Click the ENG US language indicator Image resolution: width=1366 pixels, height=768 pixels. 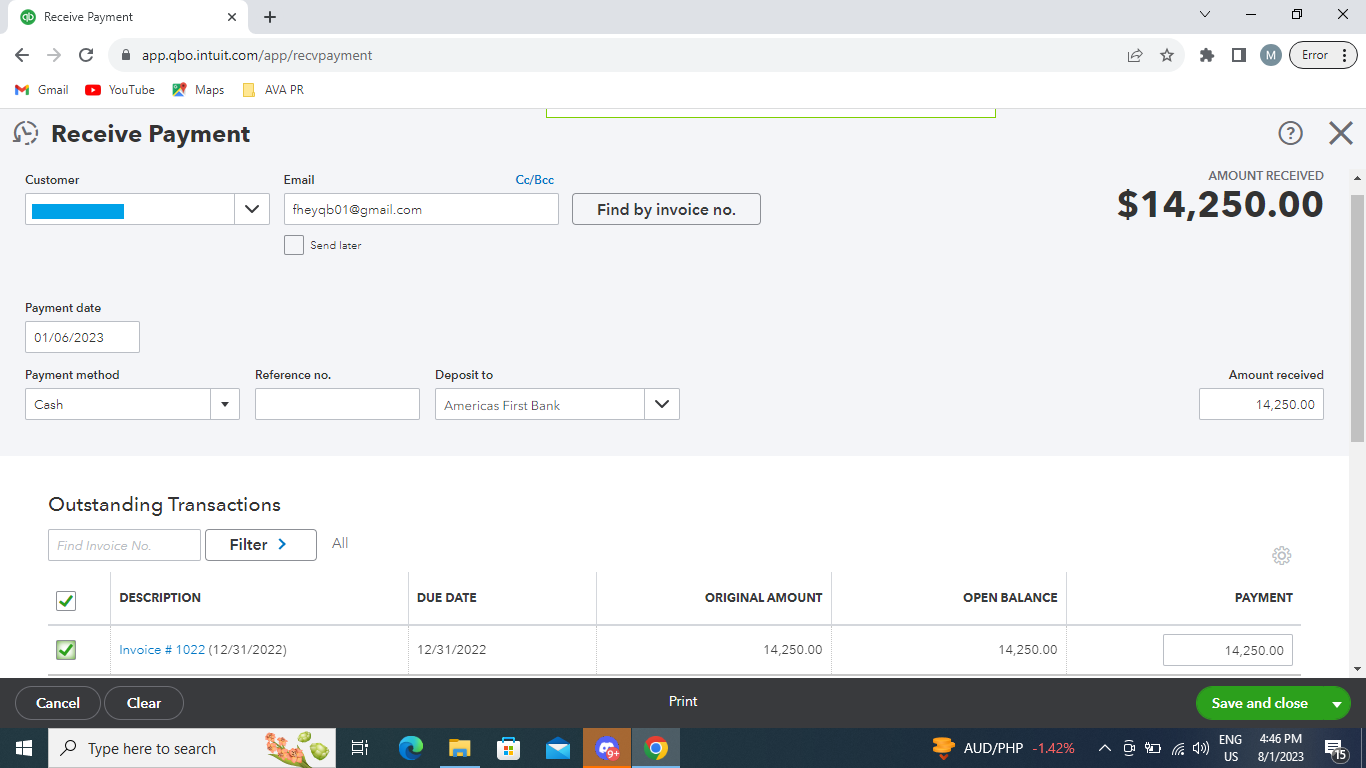pos(1231,748)
